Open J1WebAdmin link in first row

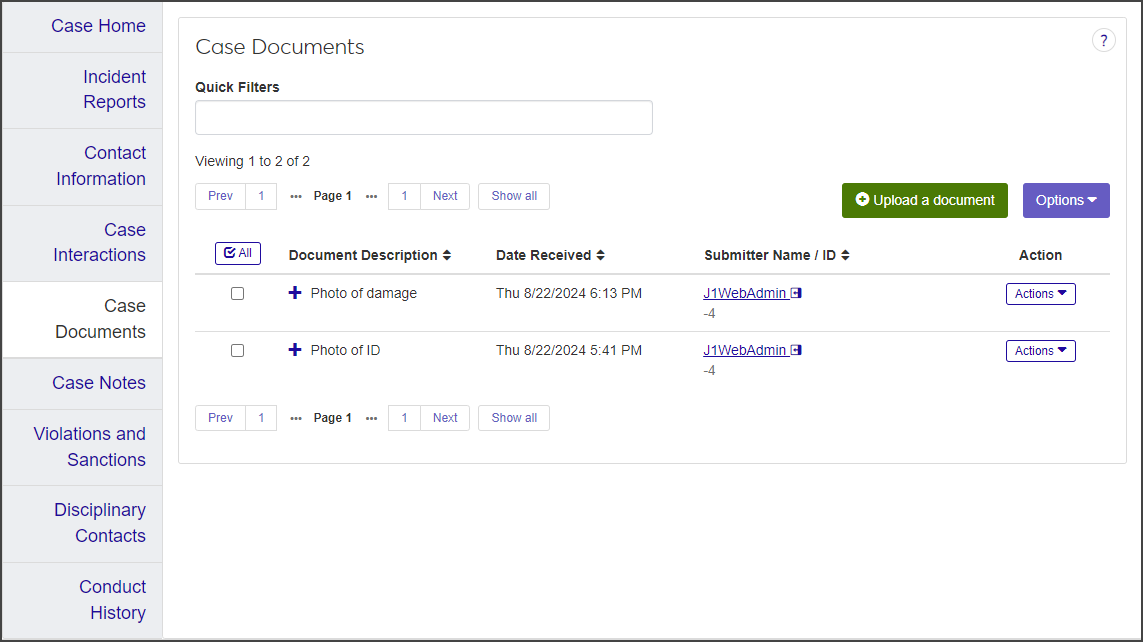(744, 294)
